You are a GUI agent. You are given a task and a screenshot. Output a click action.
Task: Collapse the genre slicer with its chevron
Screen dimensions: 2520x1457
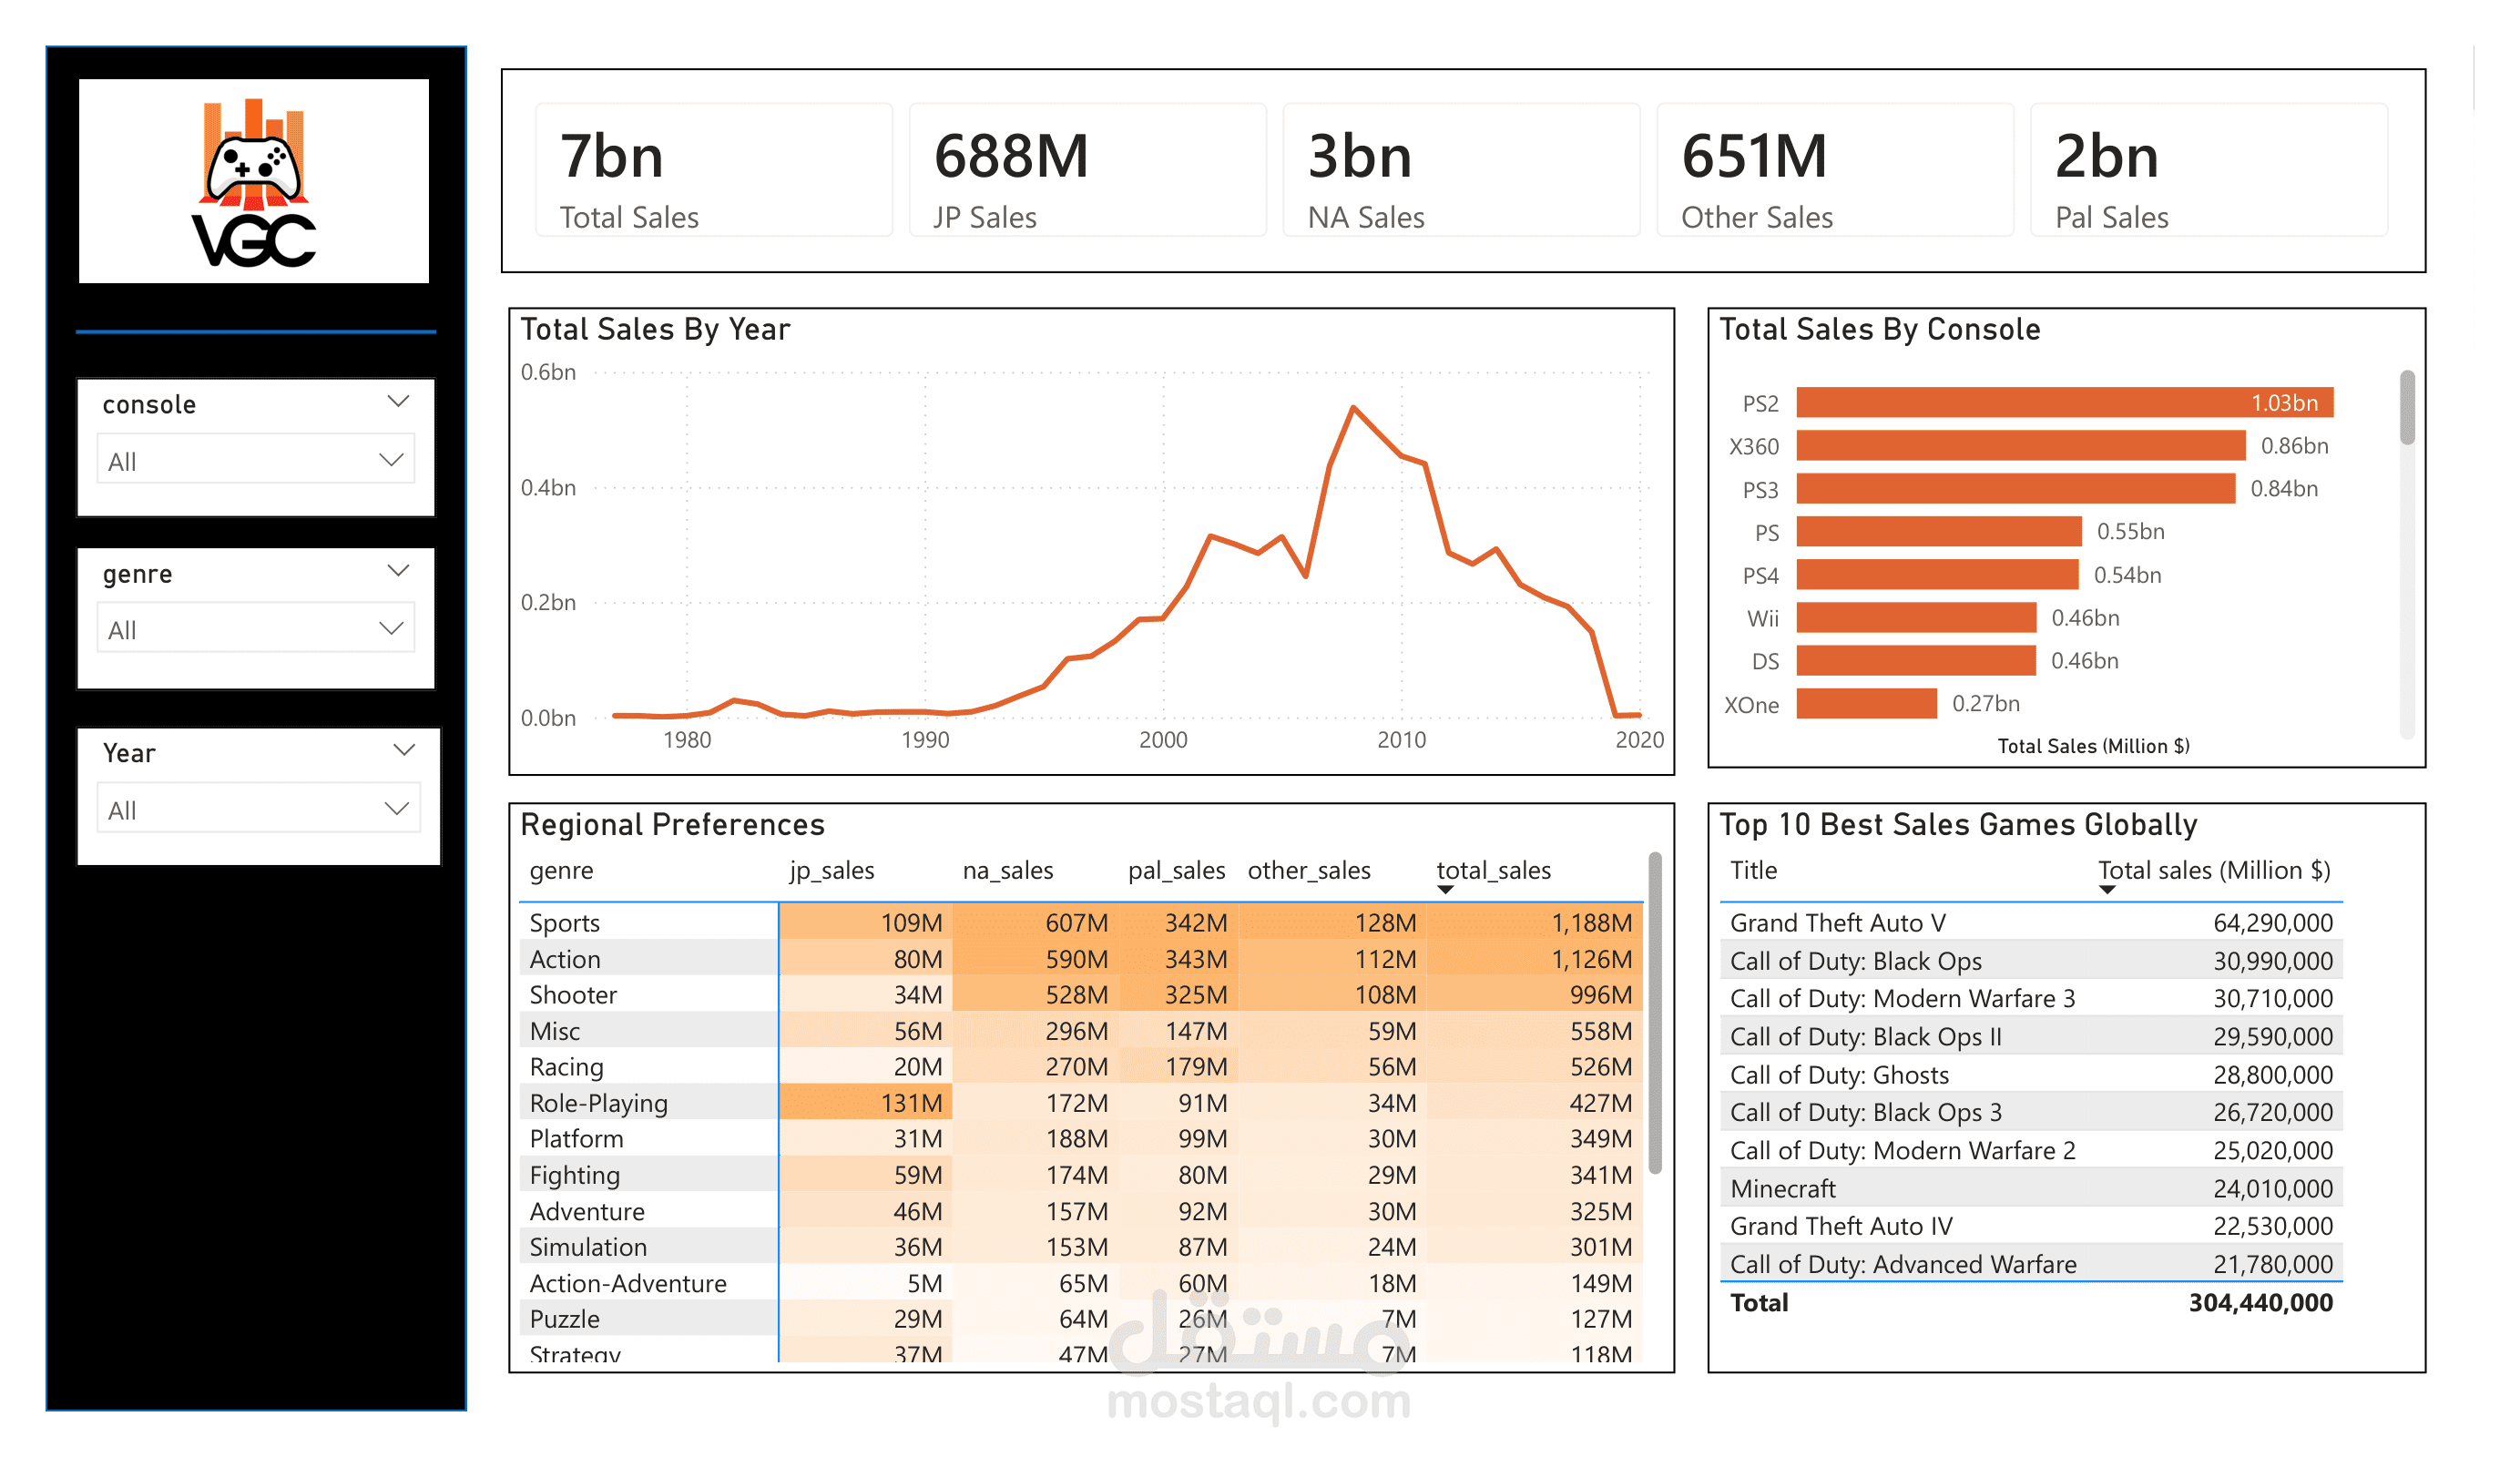click(x=397, y=571)
